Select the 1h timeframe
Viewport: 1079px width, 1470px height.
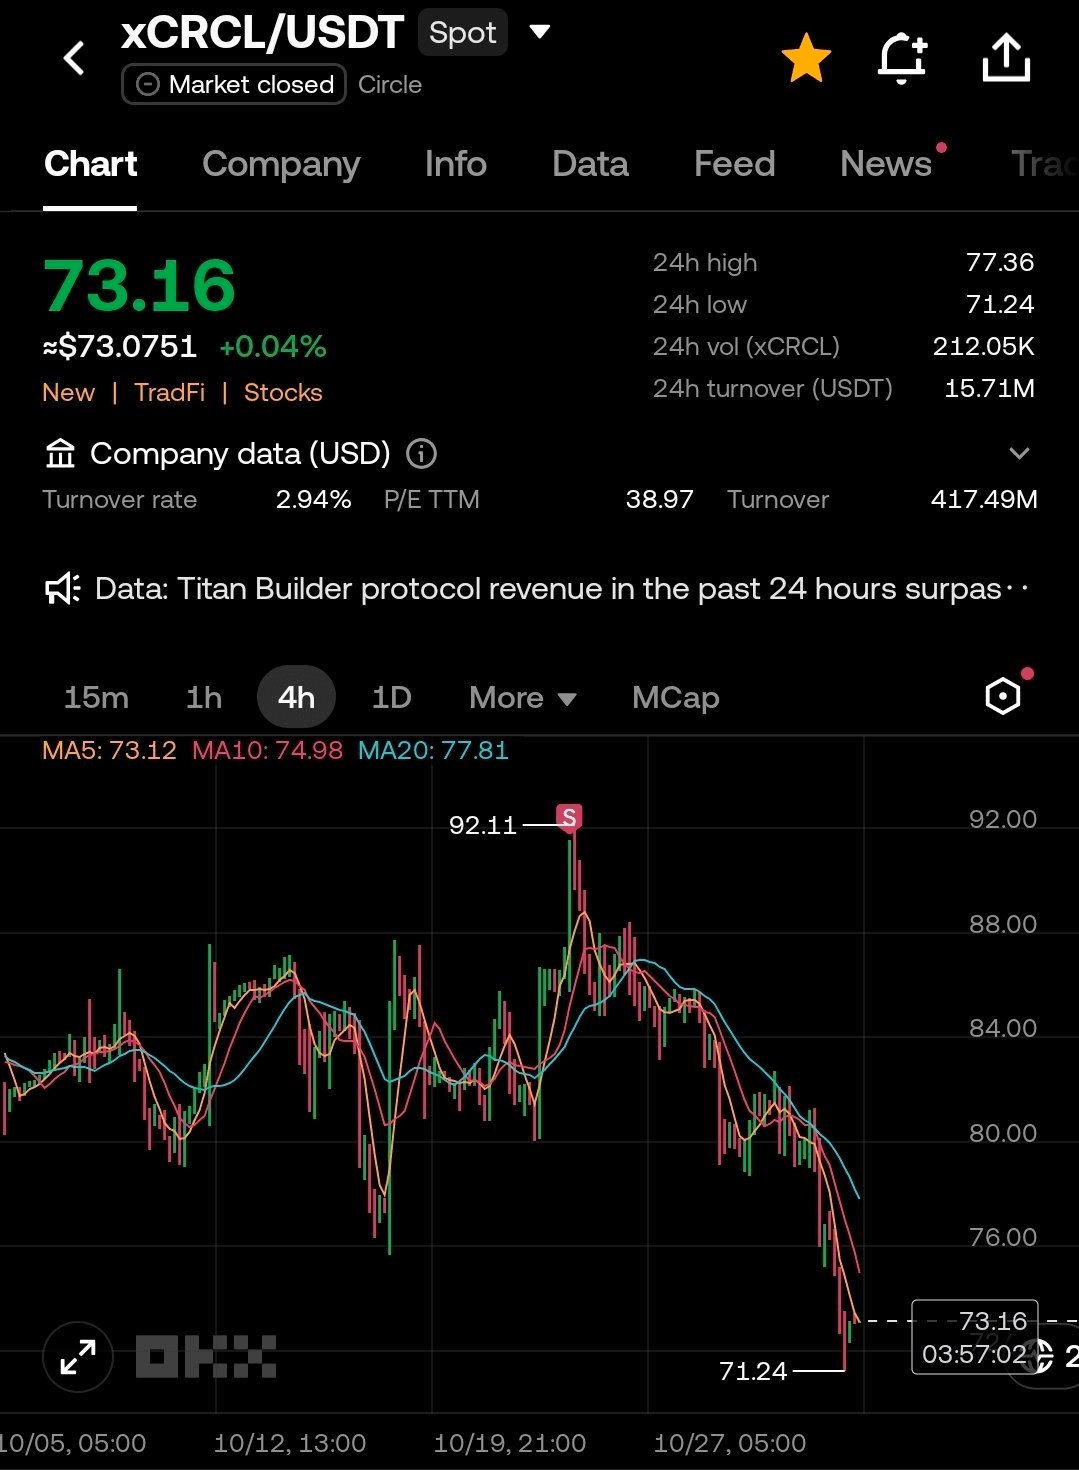pos(204,698)
